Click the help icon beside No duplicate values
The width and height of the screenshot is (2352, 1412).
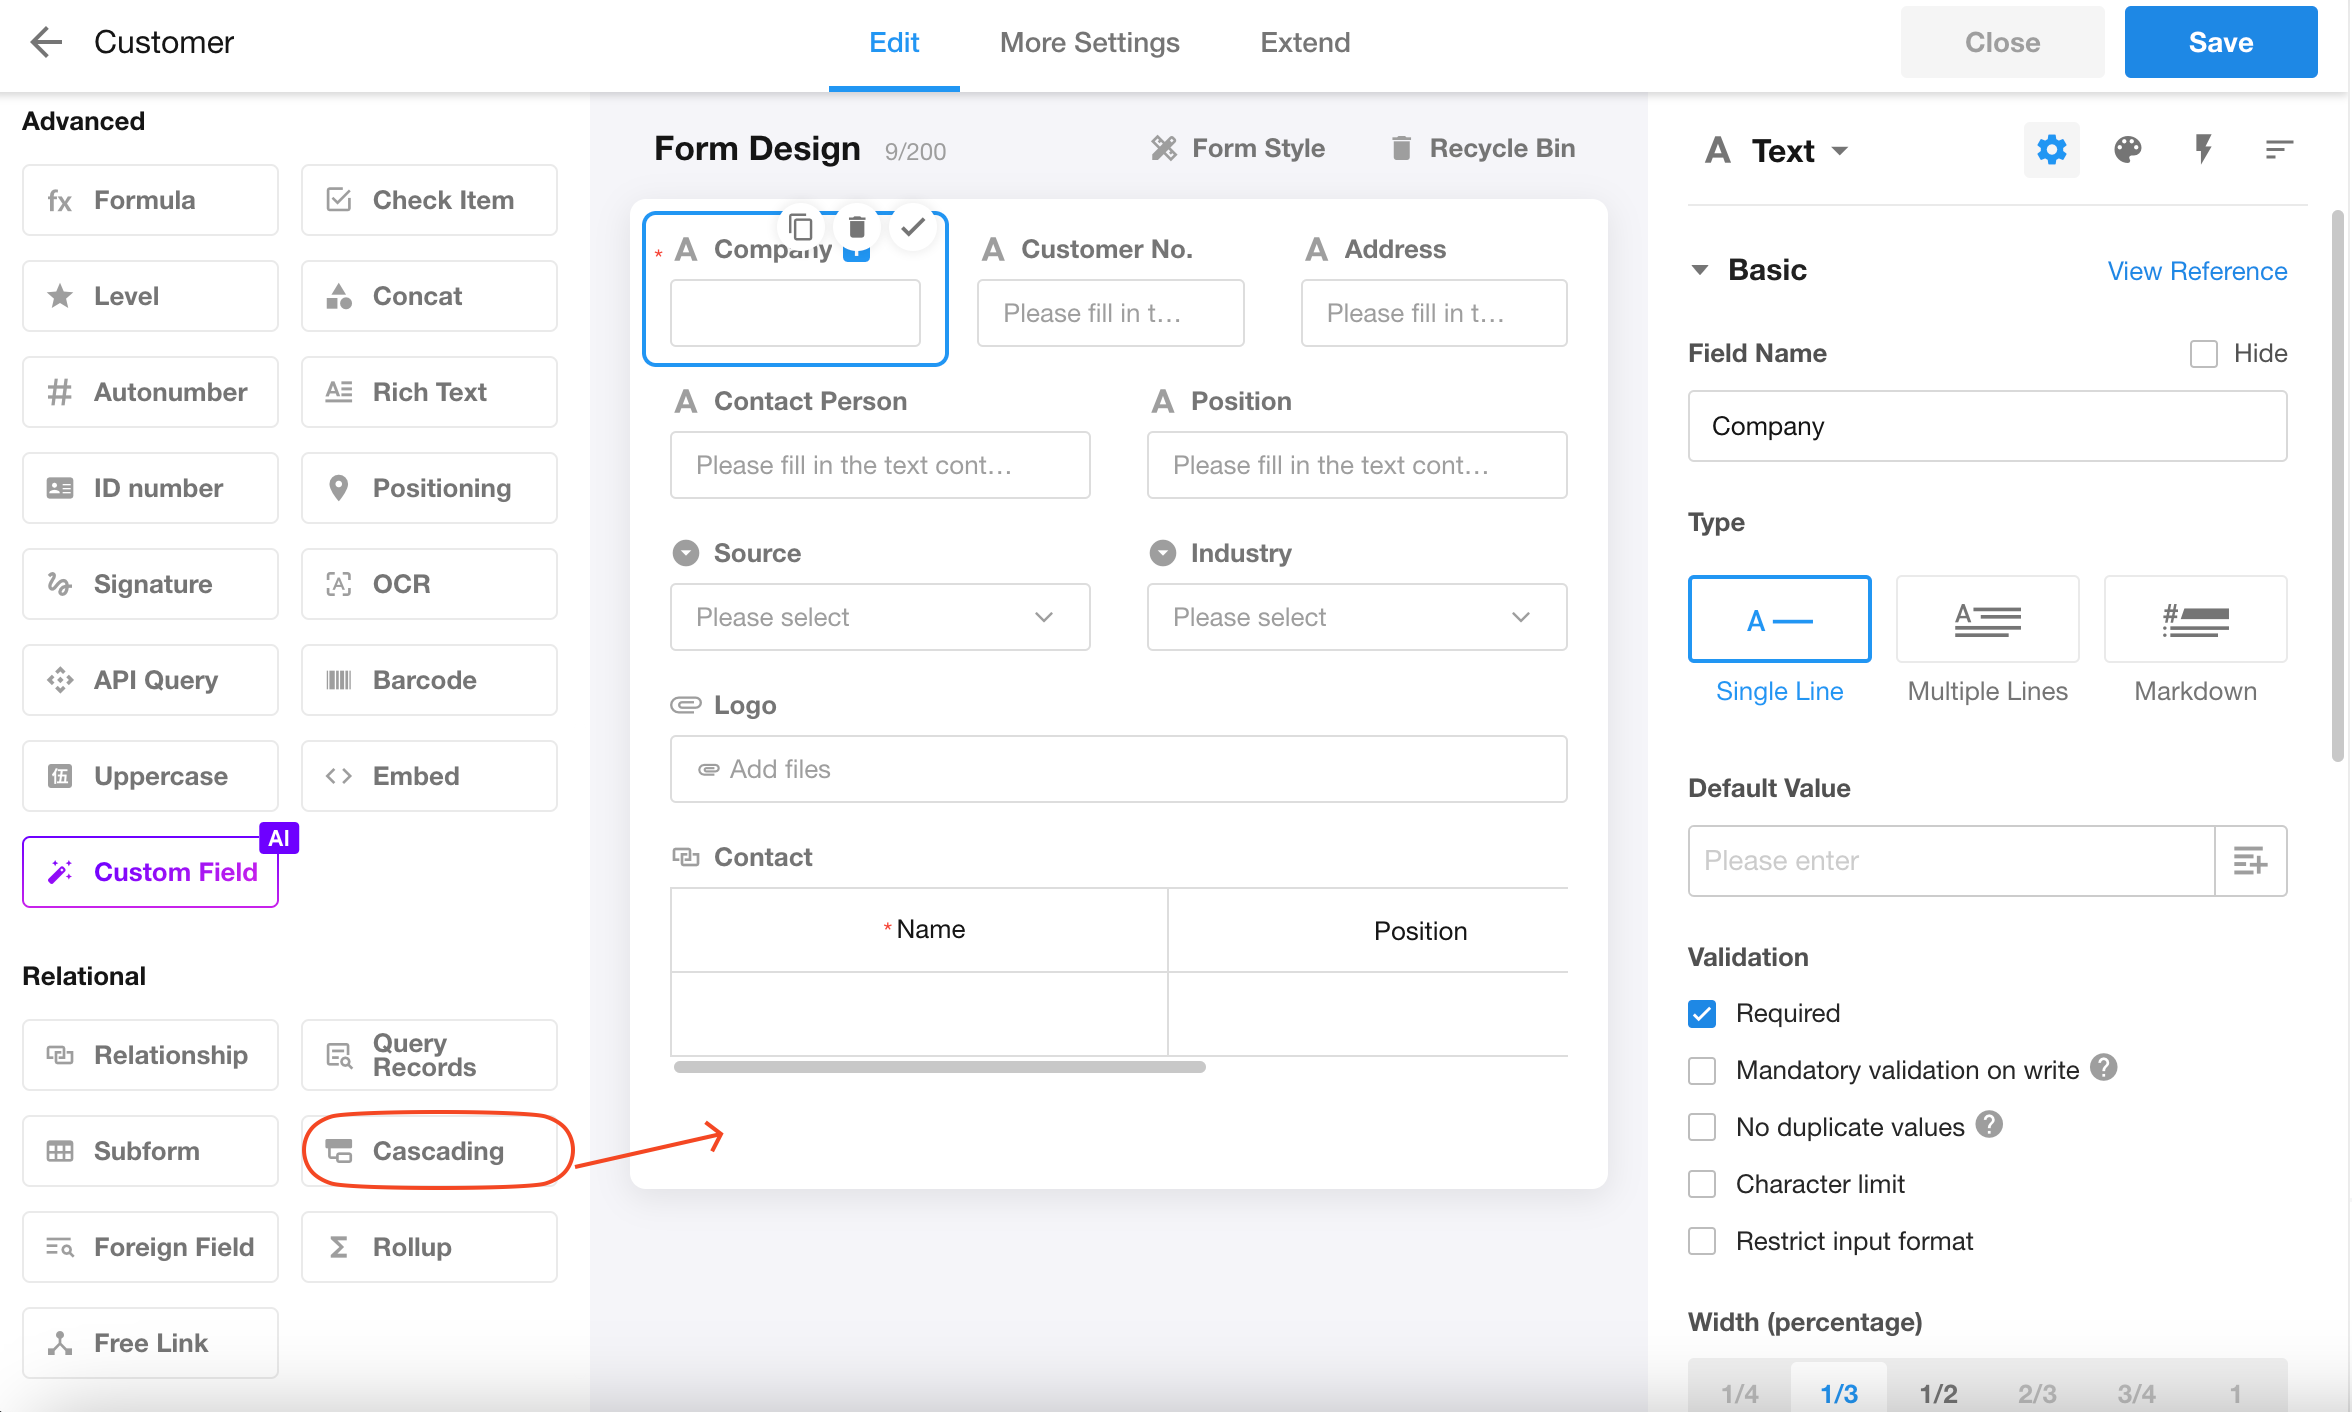pos(1990,1125)
